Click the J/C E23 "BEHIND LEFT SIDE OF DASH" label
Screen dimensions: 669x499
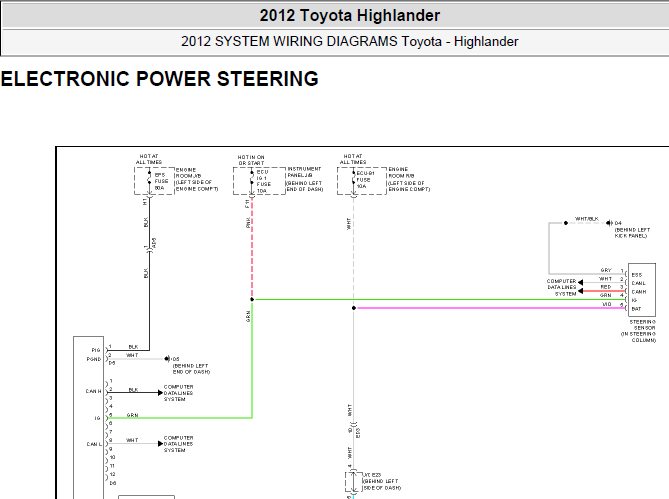coord(381,481)
